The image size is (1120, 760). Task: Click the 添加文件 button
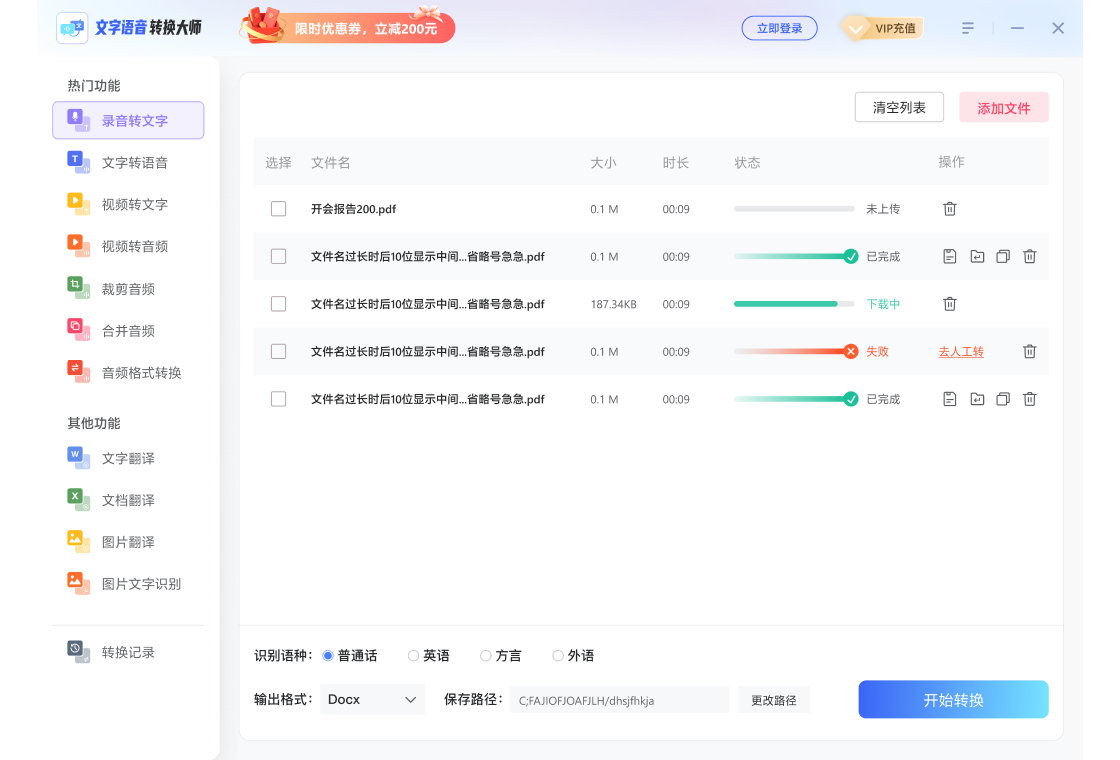1003,108
